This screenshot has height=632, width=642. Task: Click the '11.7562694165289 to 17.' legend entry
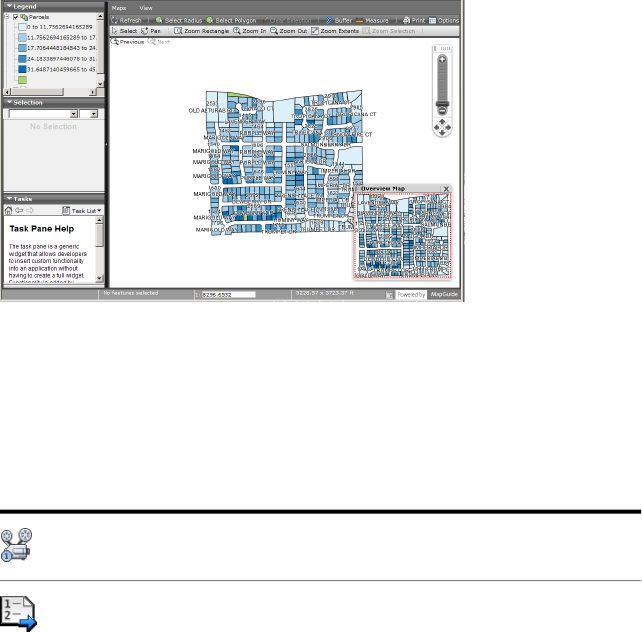pos(61,37)
